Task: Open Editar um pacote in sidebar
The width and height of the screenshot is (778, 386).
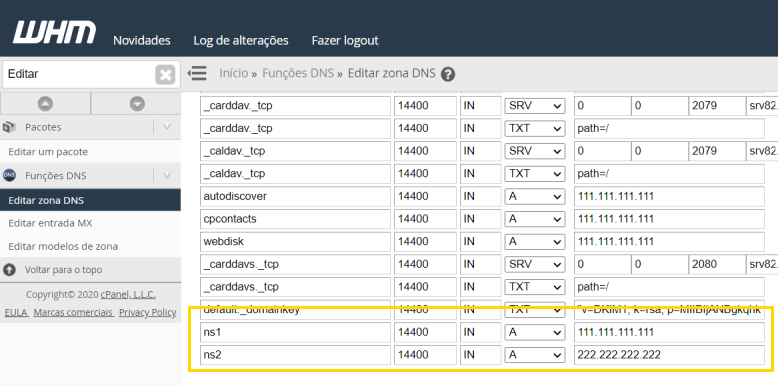Action: tap(48, 152)
